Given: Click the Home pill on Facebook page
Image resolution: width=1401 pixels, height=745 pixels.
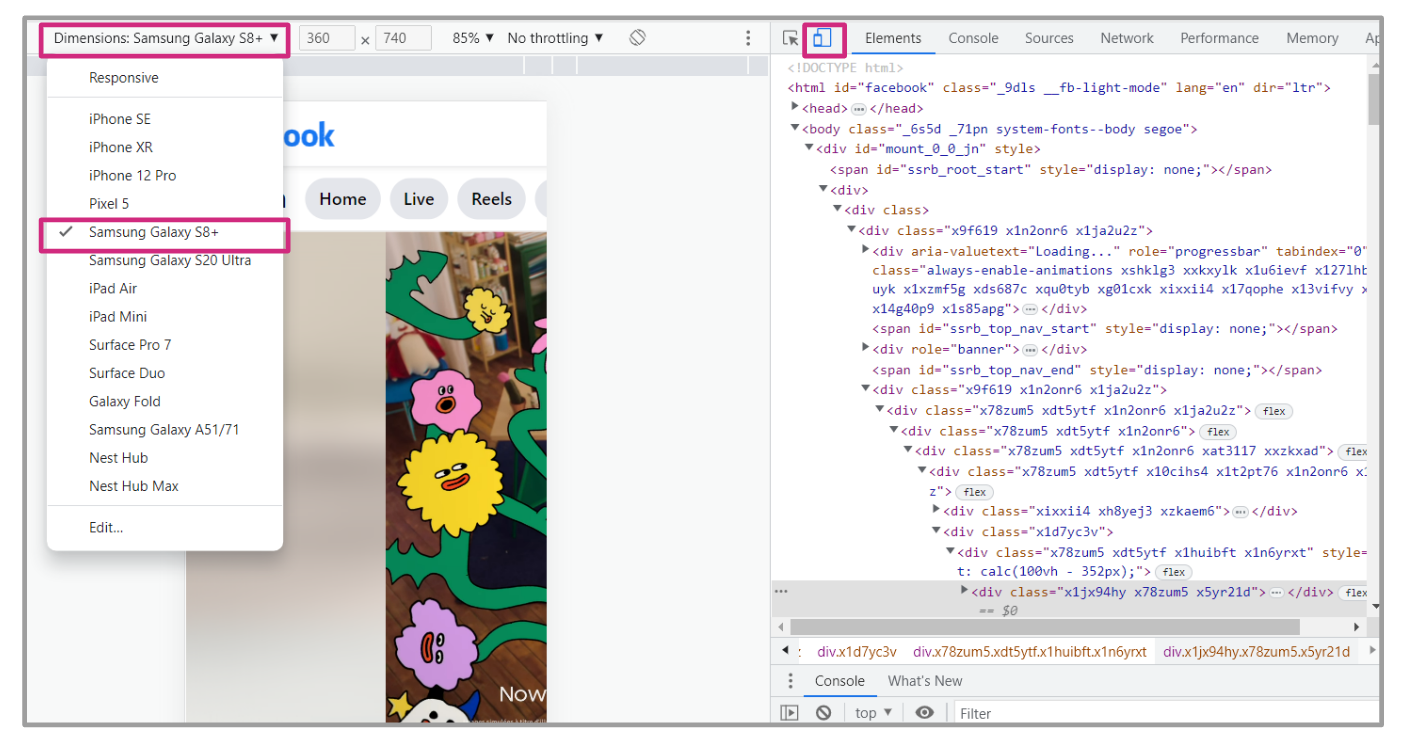Looking at the screenshot, I should coord(342,199).
